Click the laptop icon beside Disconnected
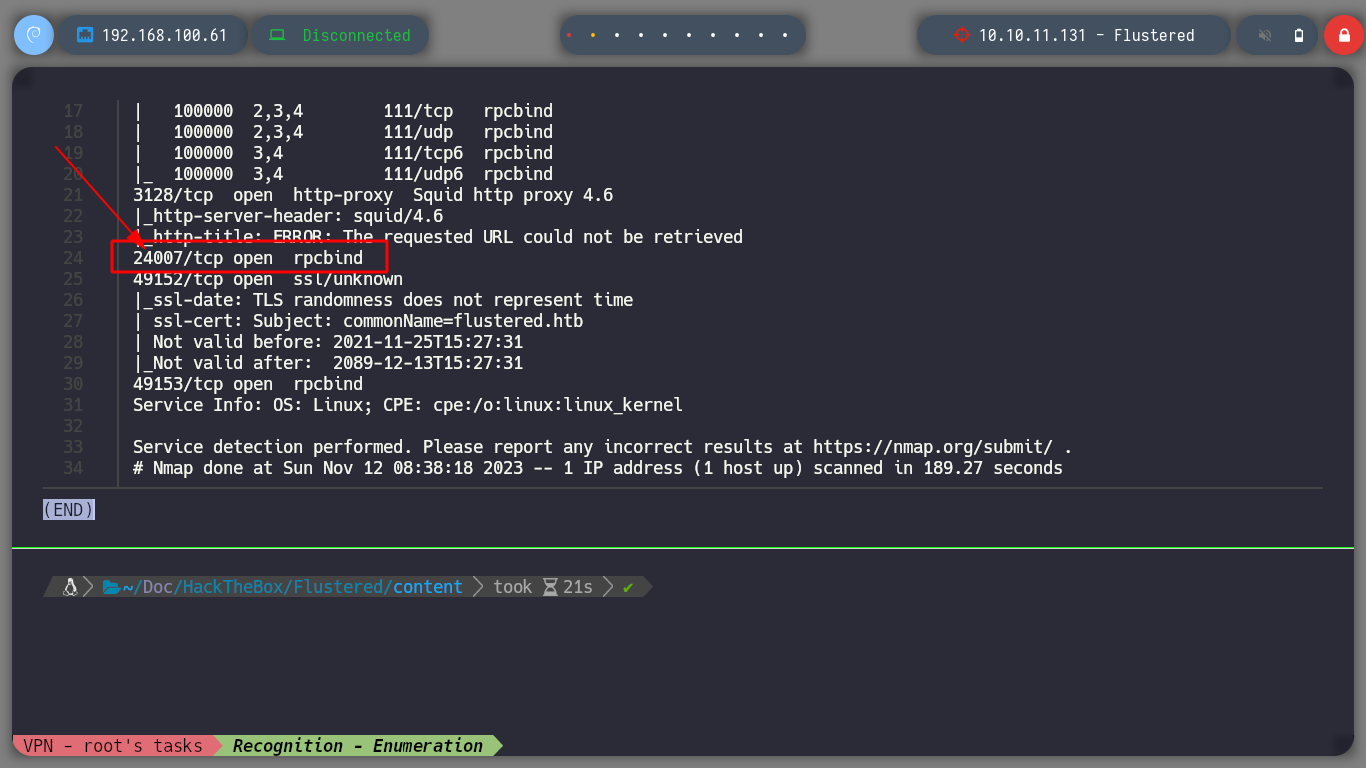The image size is (1366, 768). (277, 35)
